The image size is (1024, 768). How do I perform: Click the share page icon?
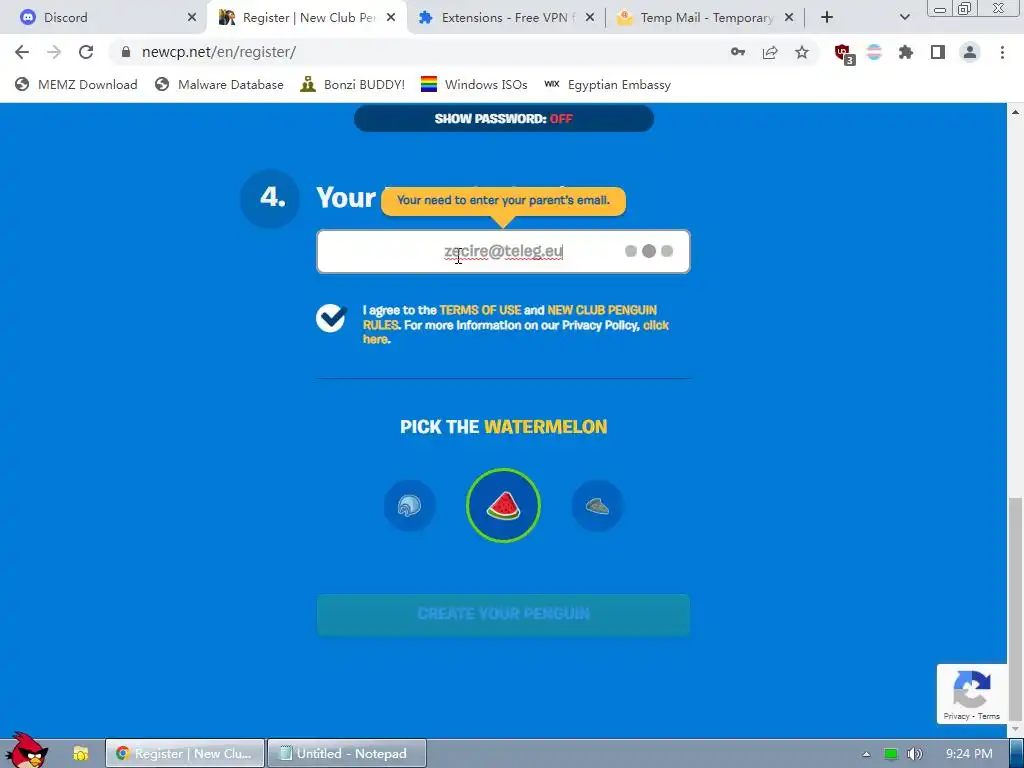tap(770, 52)
